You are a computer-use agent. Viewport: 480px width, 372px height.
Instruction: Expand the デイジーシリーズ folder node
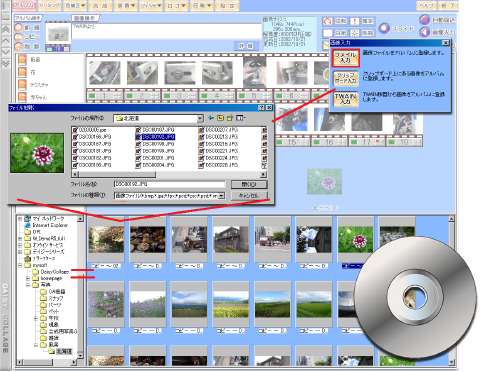click(20, 252)
